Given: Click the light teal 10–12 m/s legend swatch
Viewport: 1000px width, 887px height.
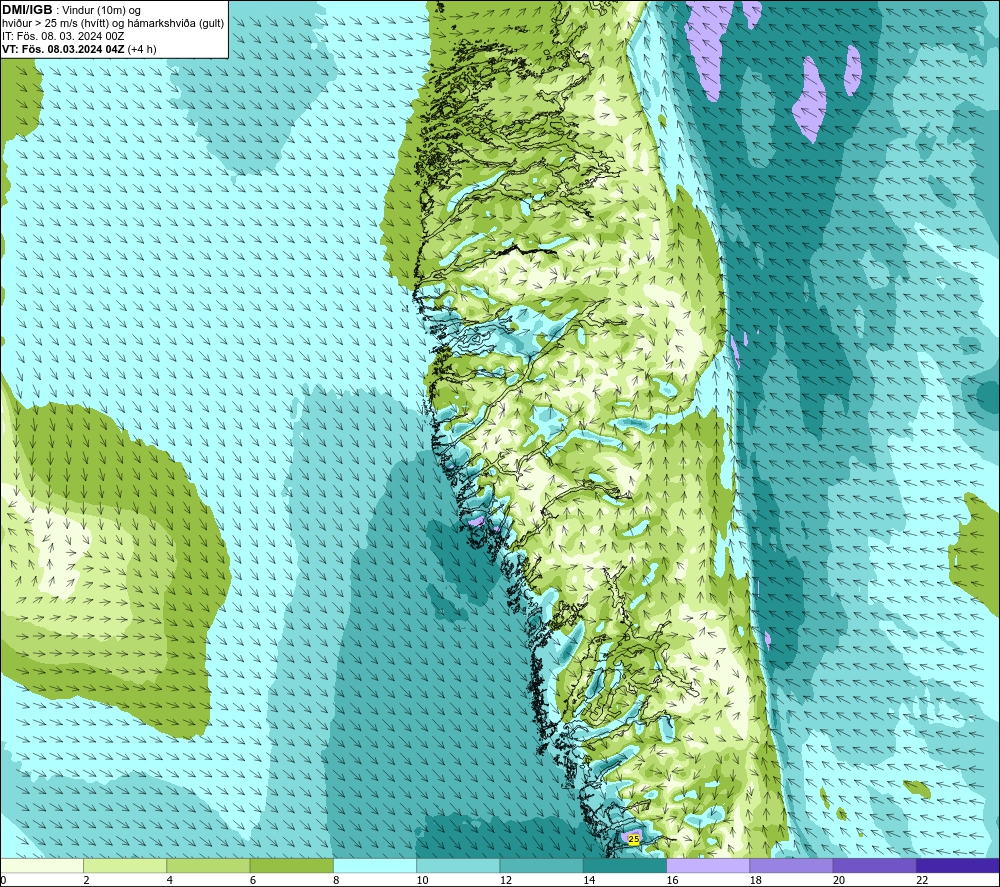Looking at the screenshot, I should (458, 865).
